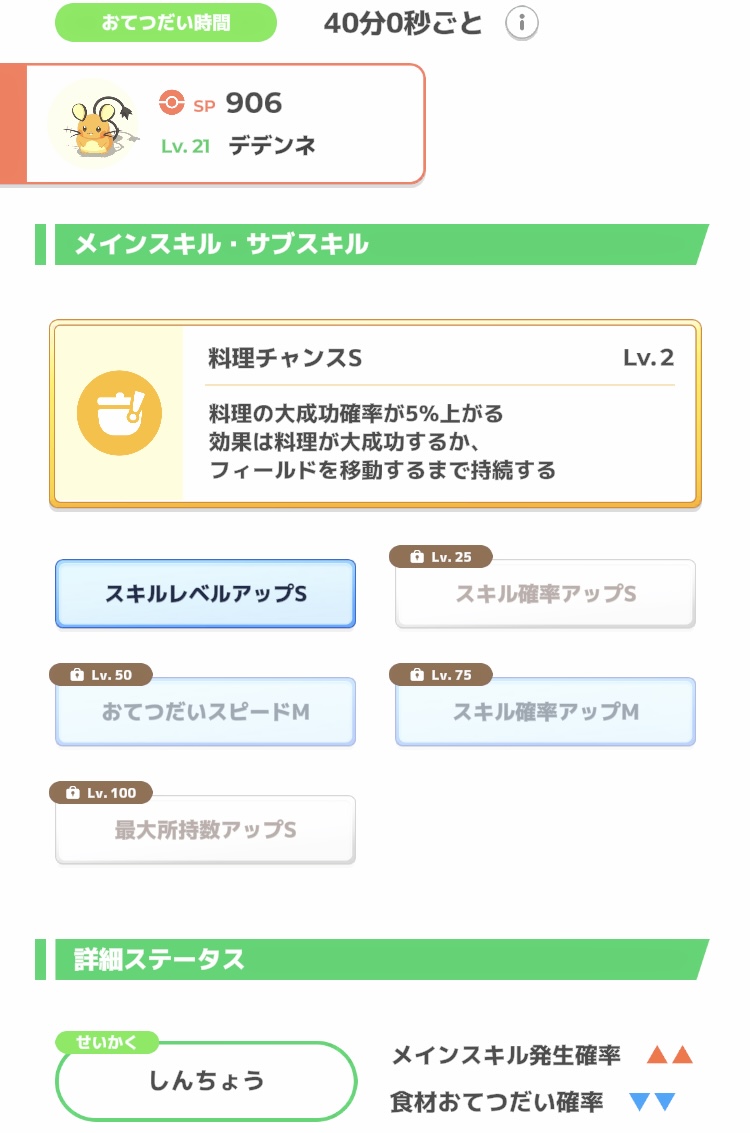This screenshot has height=1133, width=750.
Task: Tap the red up arrows for メインスキル発生確率
Action: tap(669, 1055)
